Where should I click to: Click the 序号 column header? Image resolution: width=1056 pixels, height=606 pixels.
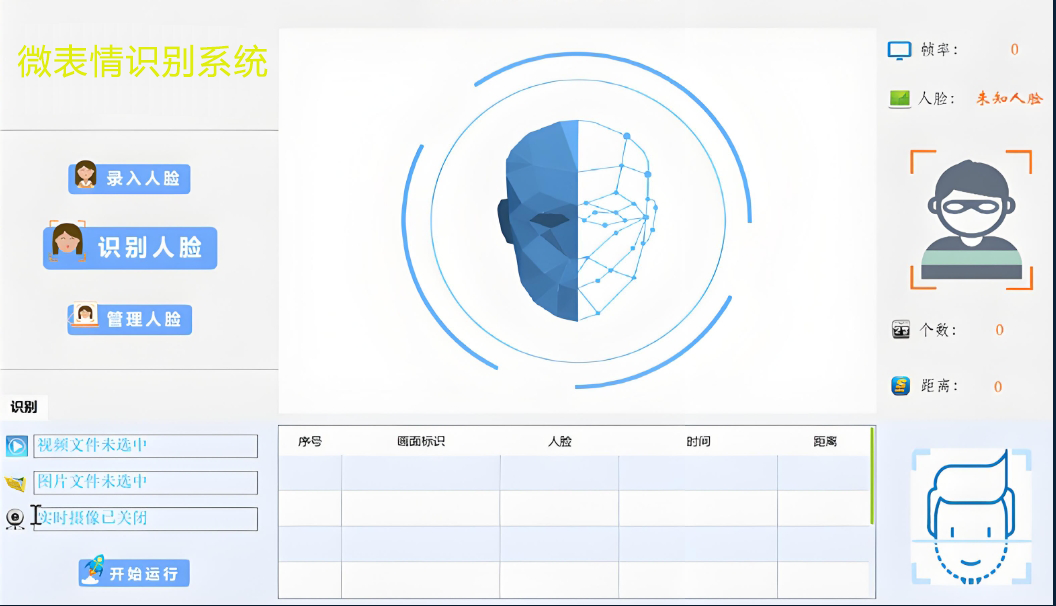pos(310,441)
